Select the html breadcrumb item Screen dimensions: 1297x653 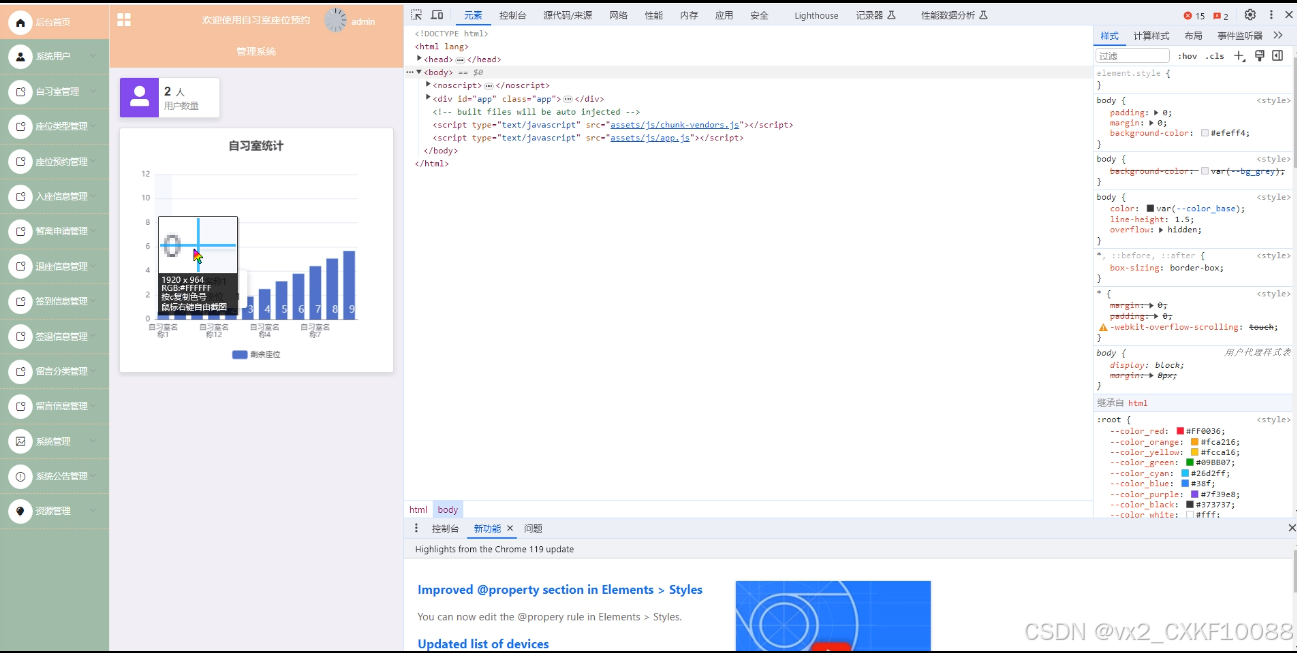[x=418, y=510]
